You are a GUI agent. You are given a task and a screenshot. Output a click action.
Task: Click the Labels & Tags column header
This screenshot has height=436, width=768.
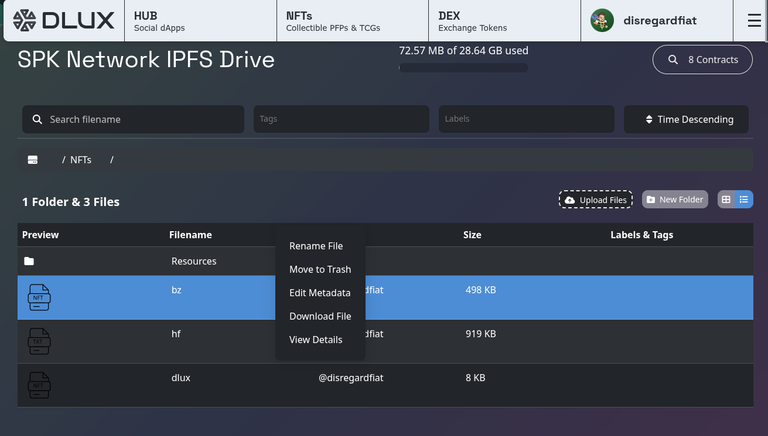pos(642,235)
